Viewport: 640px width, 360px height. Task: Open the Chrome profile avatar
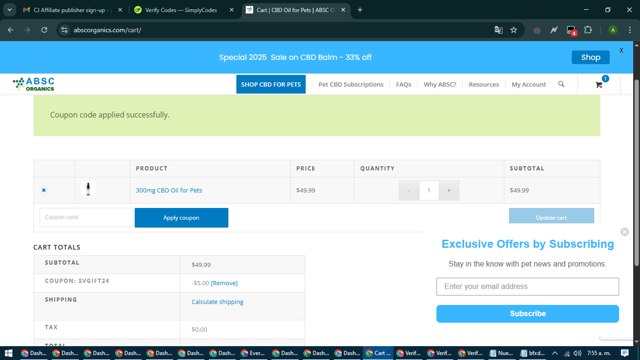point(613,30)
